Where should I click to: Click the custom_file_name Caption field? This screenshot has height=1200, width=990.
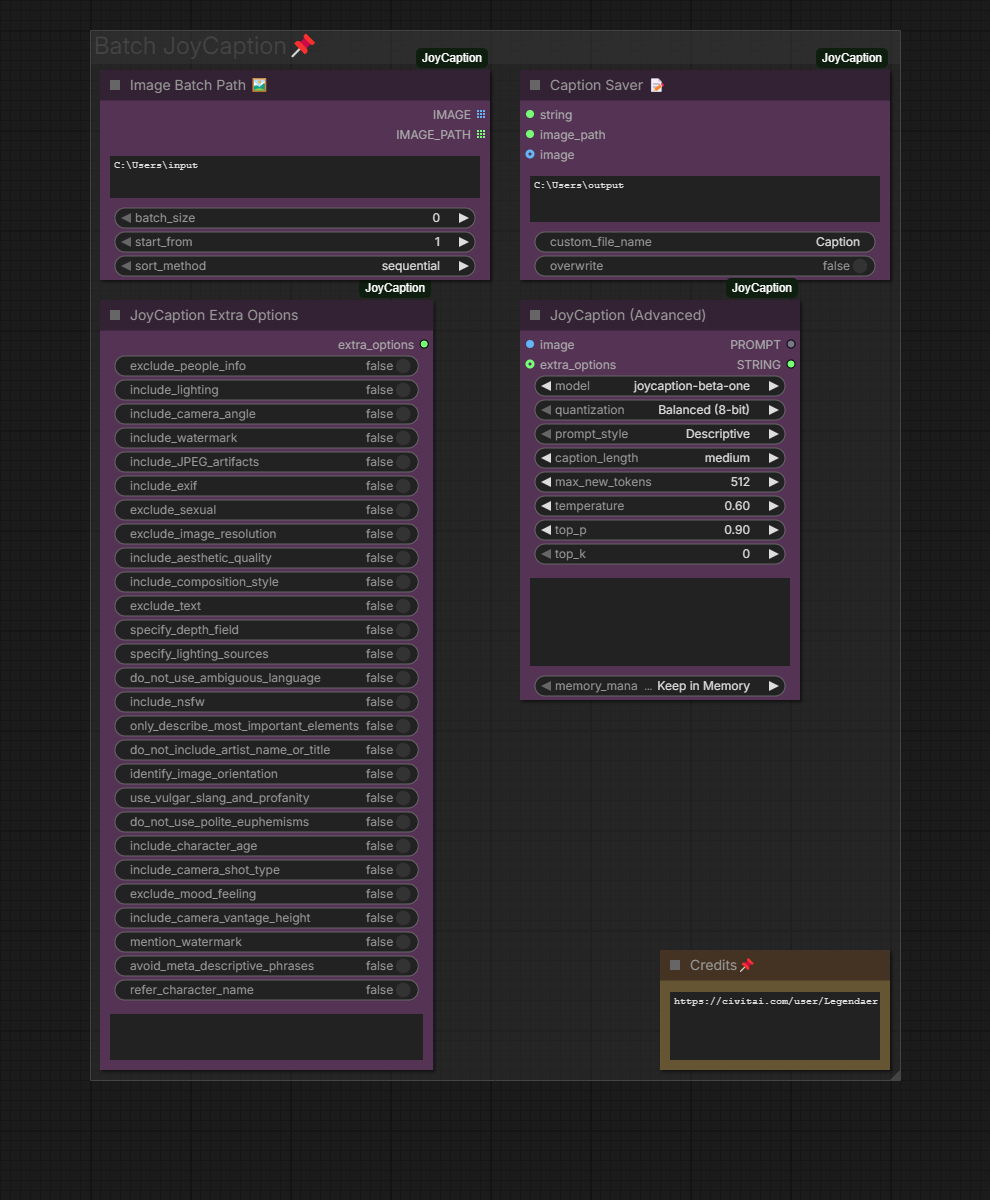point(704,242)
